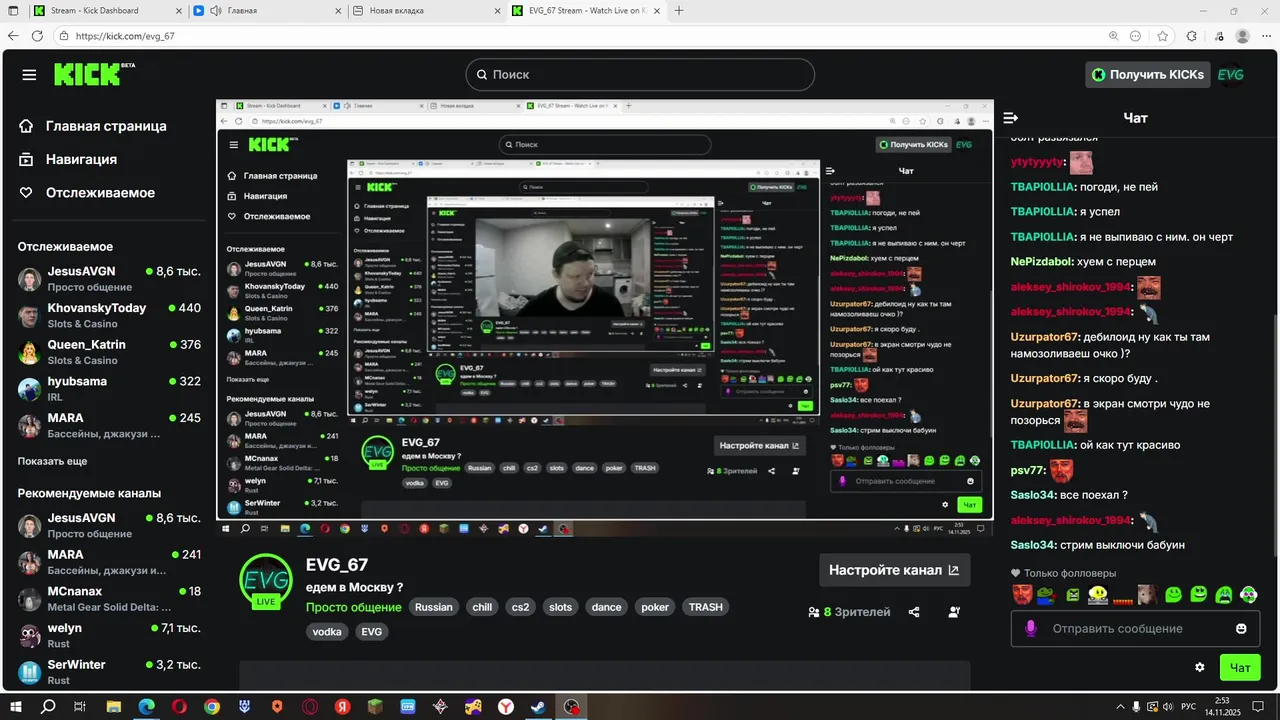Image resolution: width=1280 pixels, height=720 pixels.
Task: Open Просто общение category link under EVG_67
Action: pos(354,607)
